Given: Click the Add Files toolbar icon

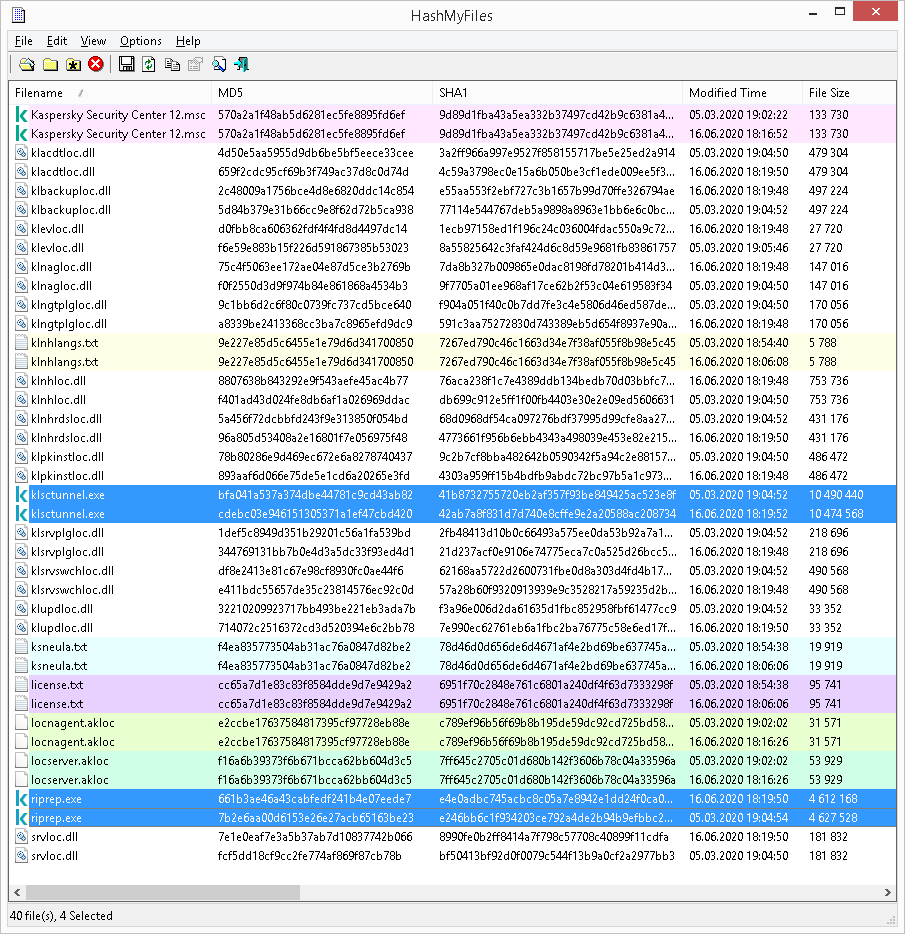Looking at the screenshot, I should coord(27,64).
